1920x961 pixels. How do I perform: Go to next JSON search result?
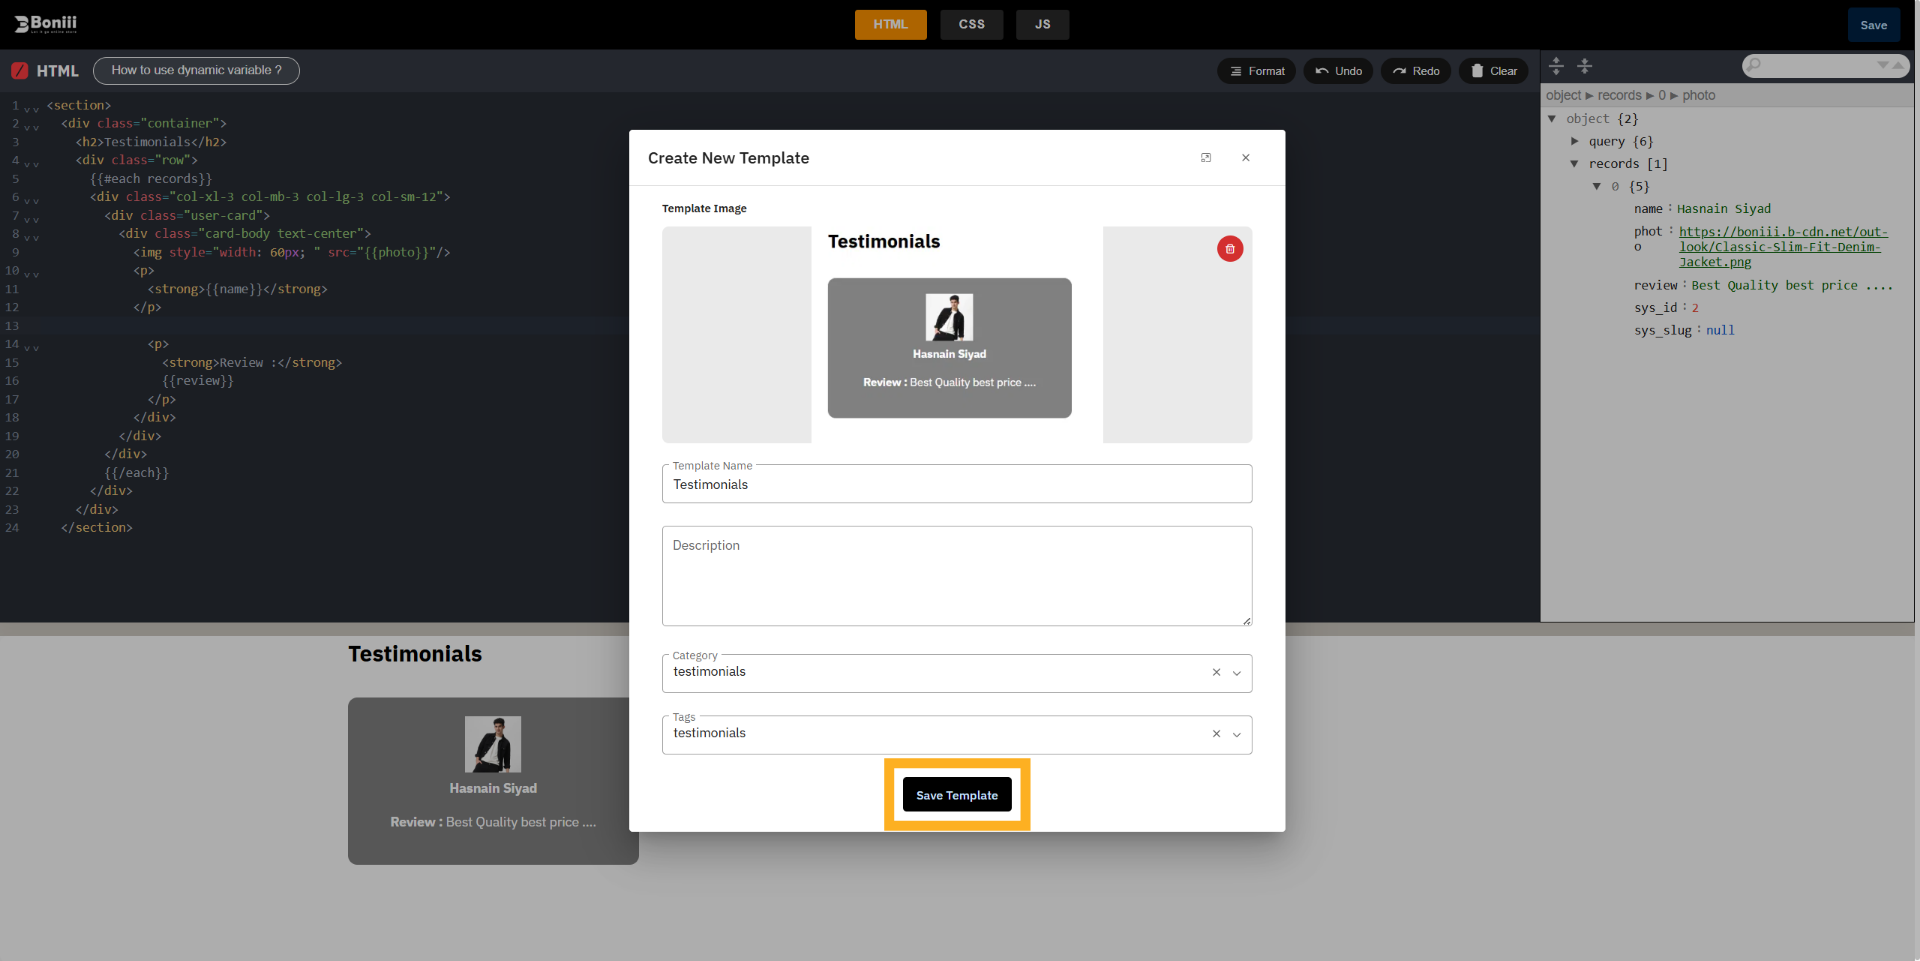coord(1883,65)
